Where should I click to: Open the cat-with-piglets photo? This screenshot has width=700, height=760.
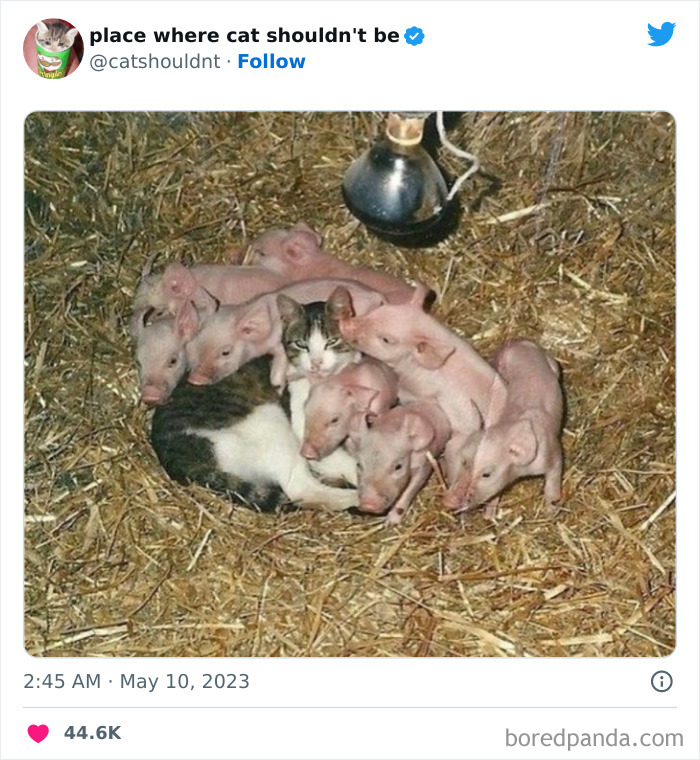pyautogui.click(x=350, y=384)
